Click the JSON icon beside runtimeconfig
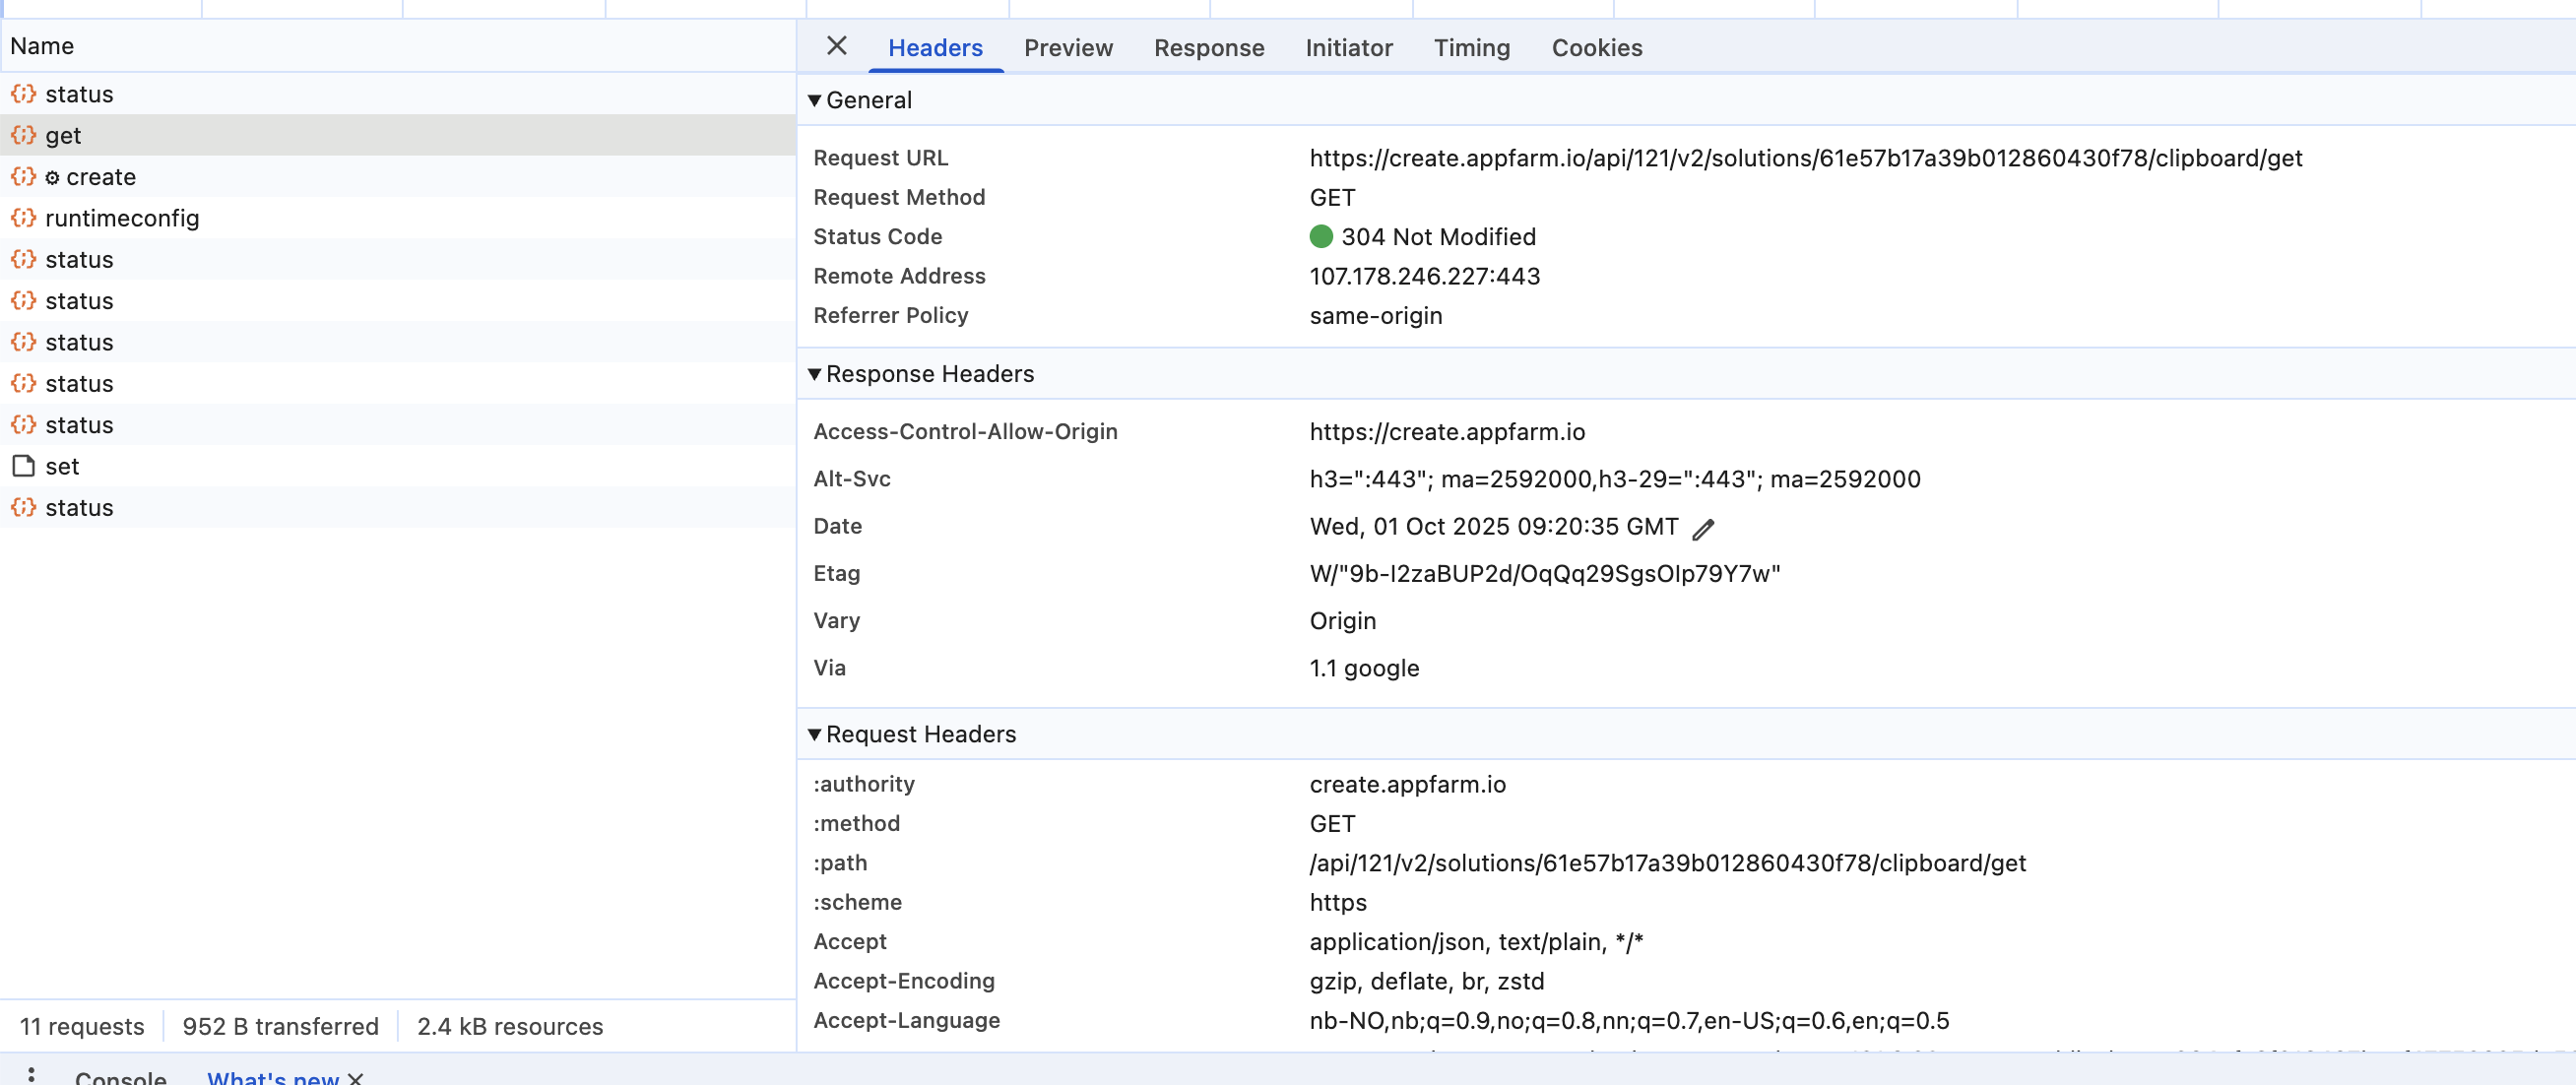Viewport: 2576px width, 1085px height. click(x=24, y=218)
